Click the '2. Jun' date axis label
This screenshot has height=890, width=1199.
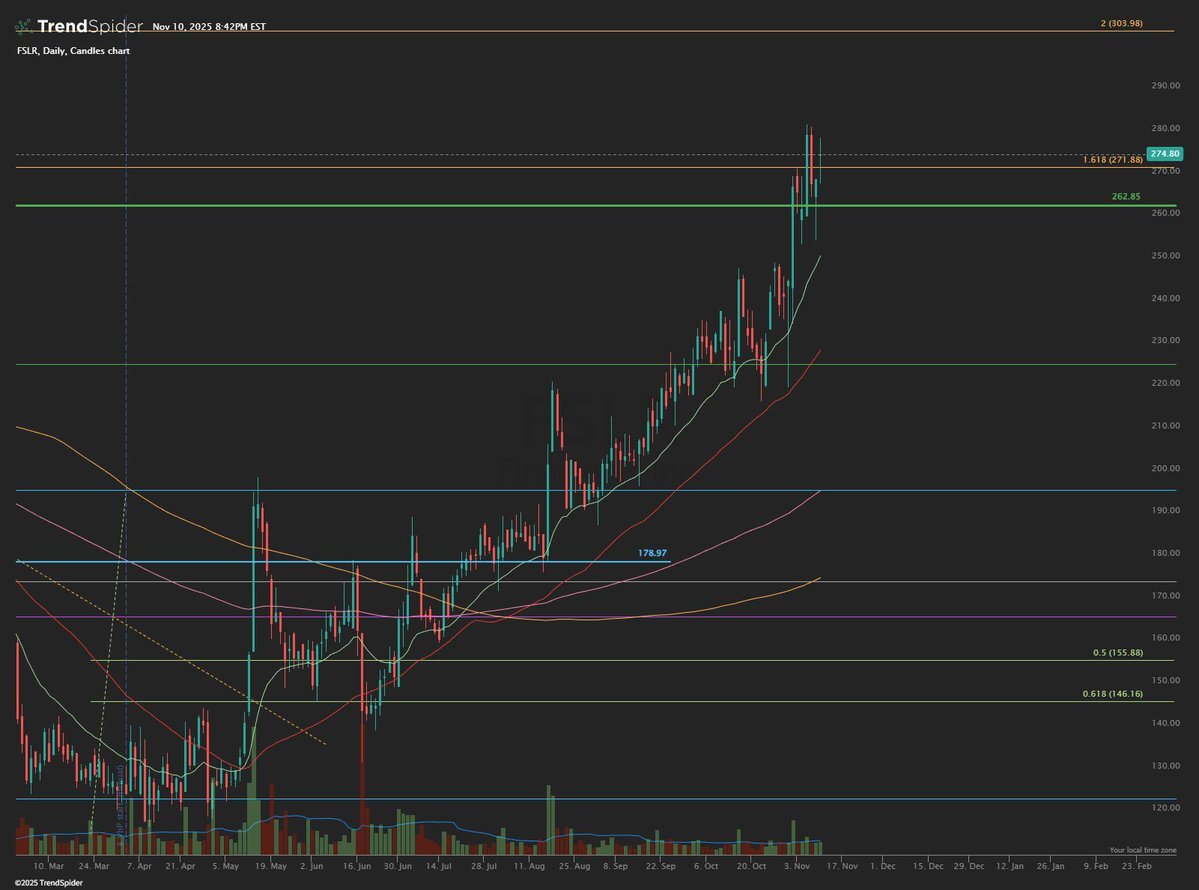click(311, 866)
